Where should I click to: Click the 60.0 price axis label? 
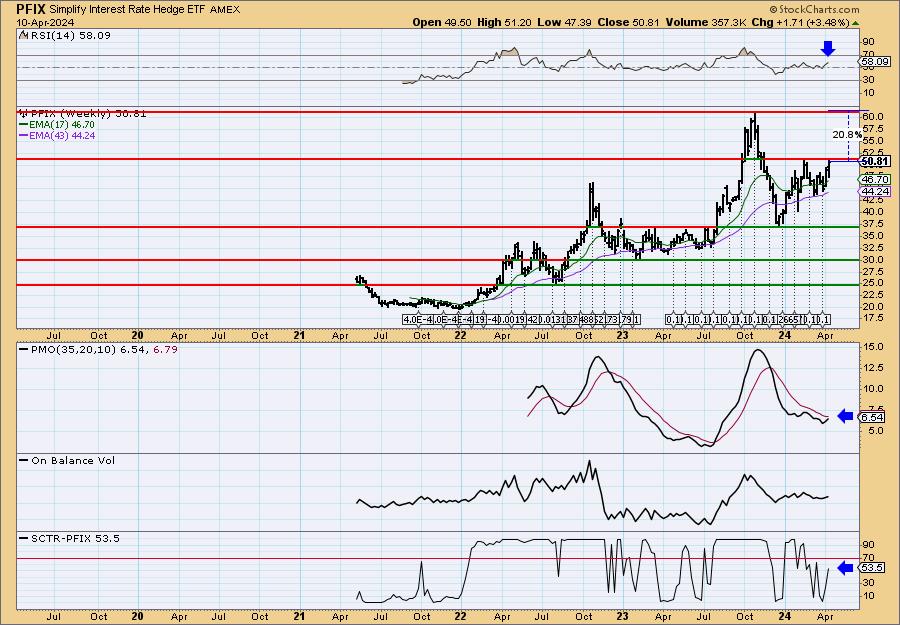872,117
